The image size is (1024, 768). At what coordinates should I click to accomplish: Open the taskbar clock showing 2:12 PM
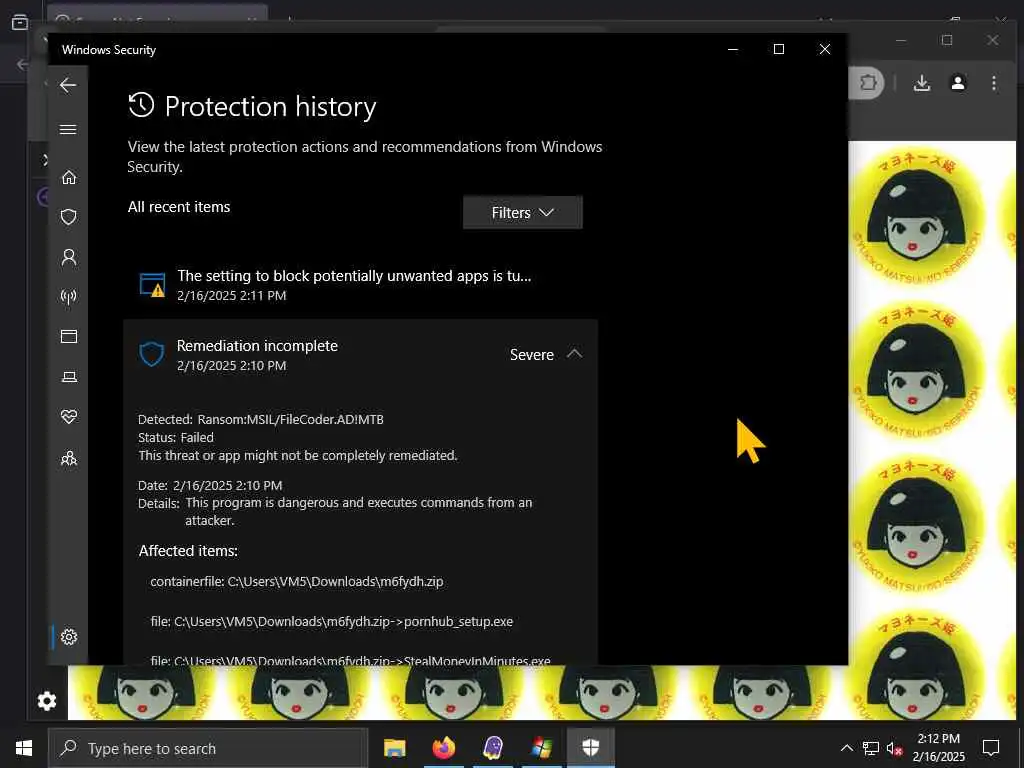tap(938, 748)
